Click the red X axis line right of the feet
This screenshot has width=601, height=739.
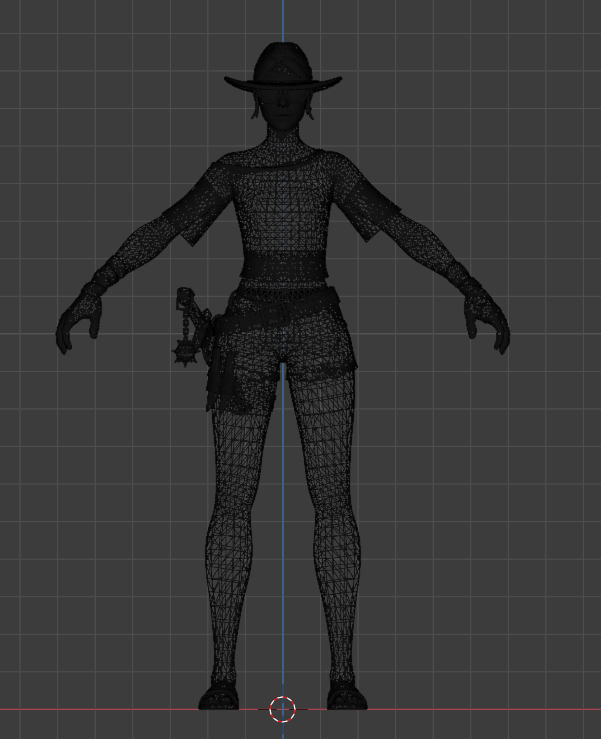pyautogui.click(x=480, y=709)
